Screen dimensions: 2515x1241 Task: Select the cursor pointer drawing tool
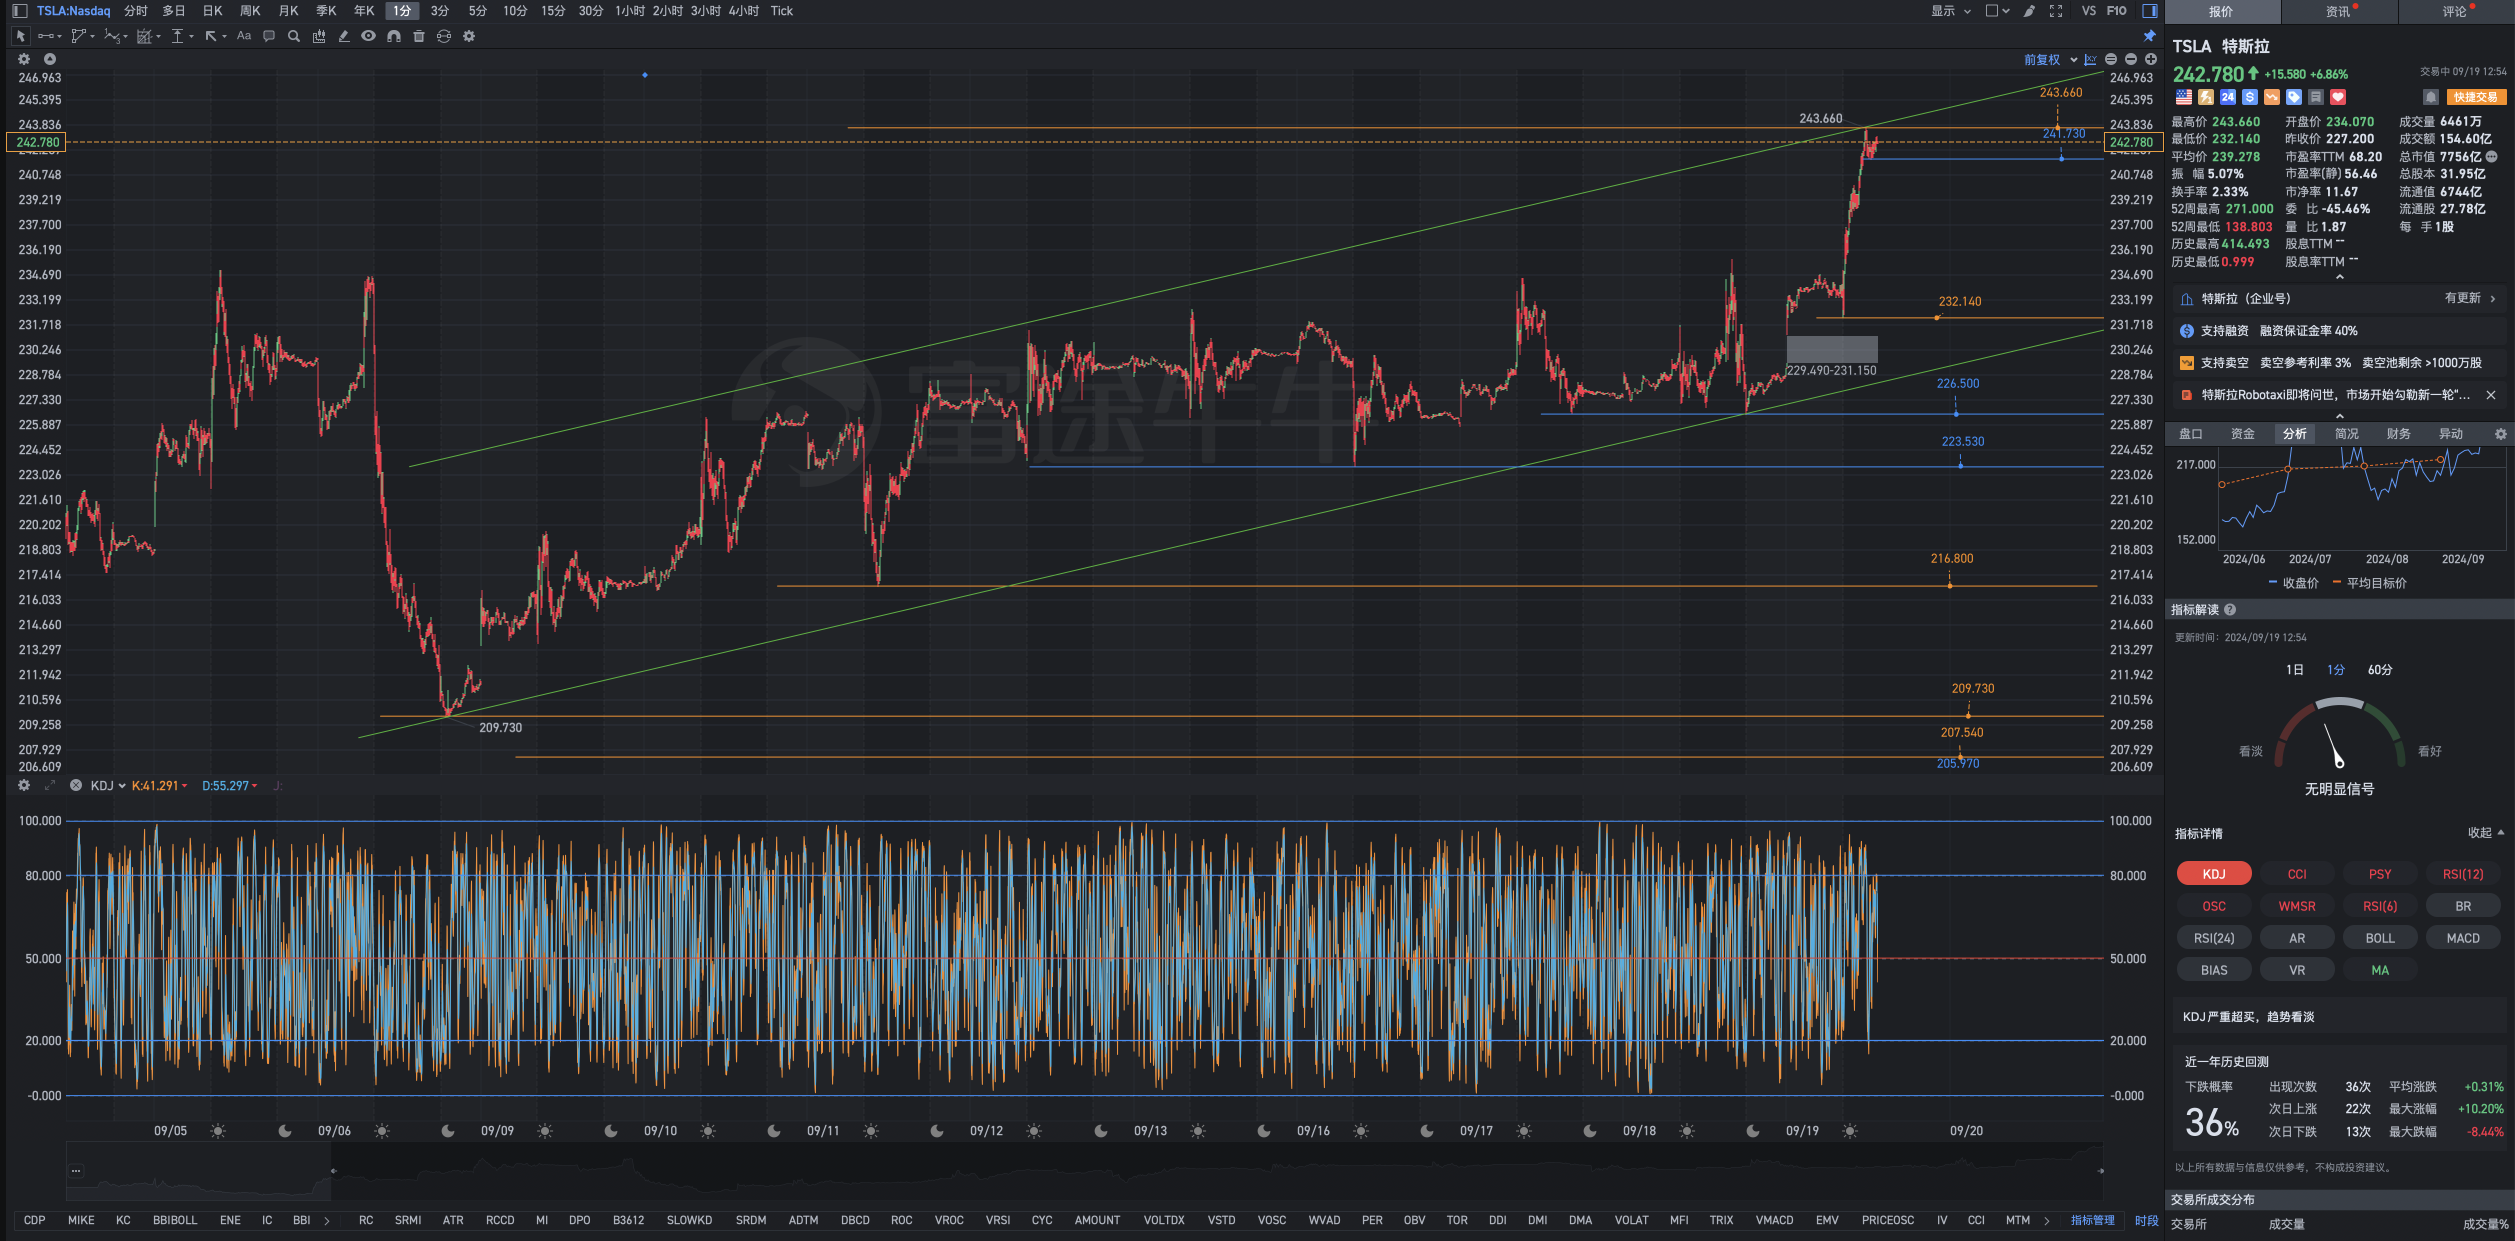20,36
